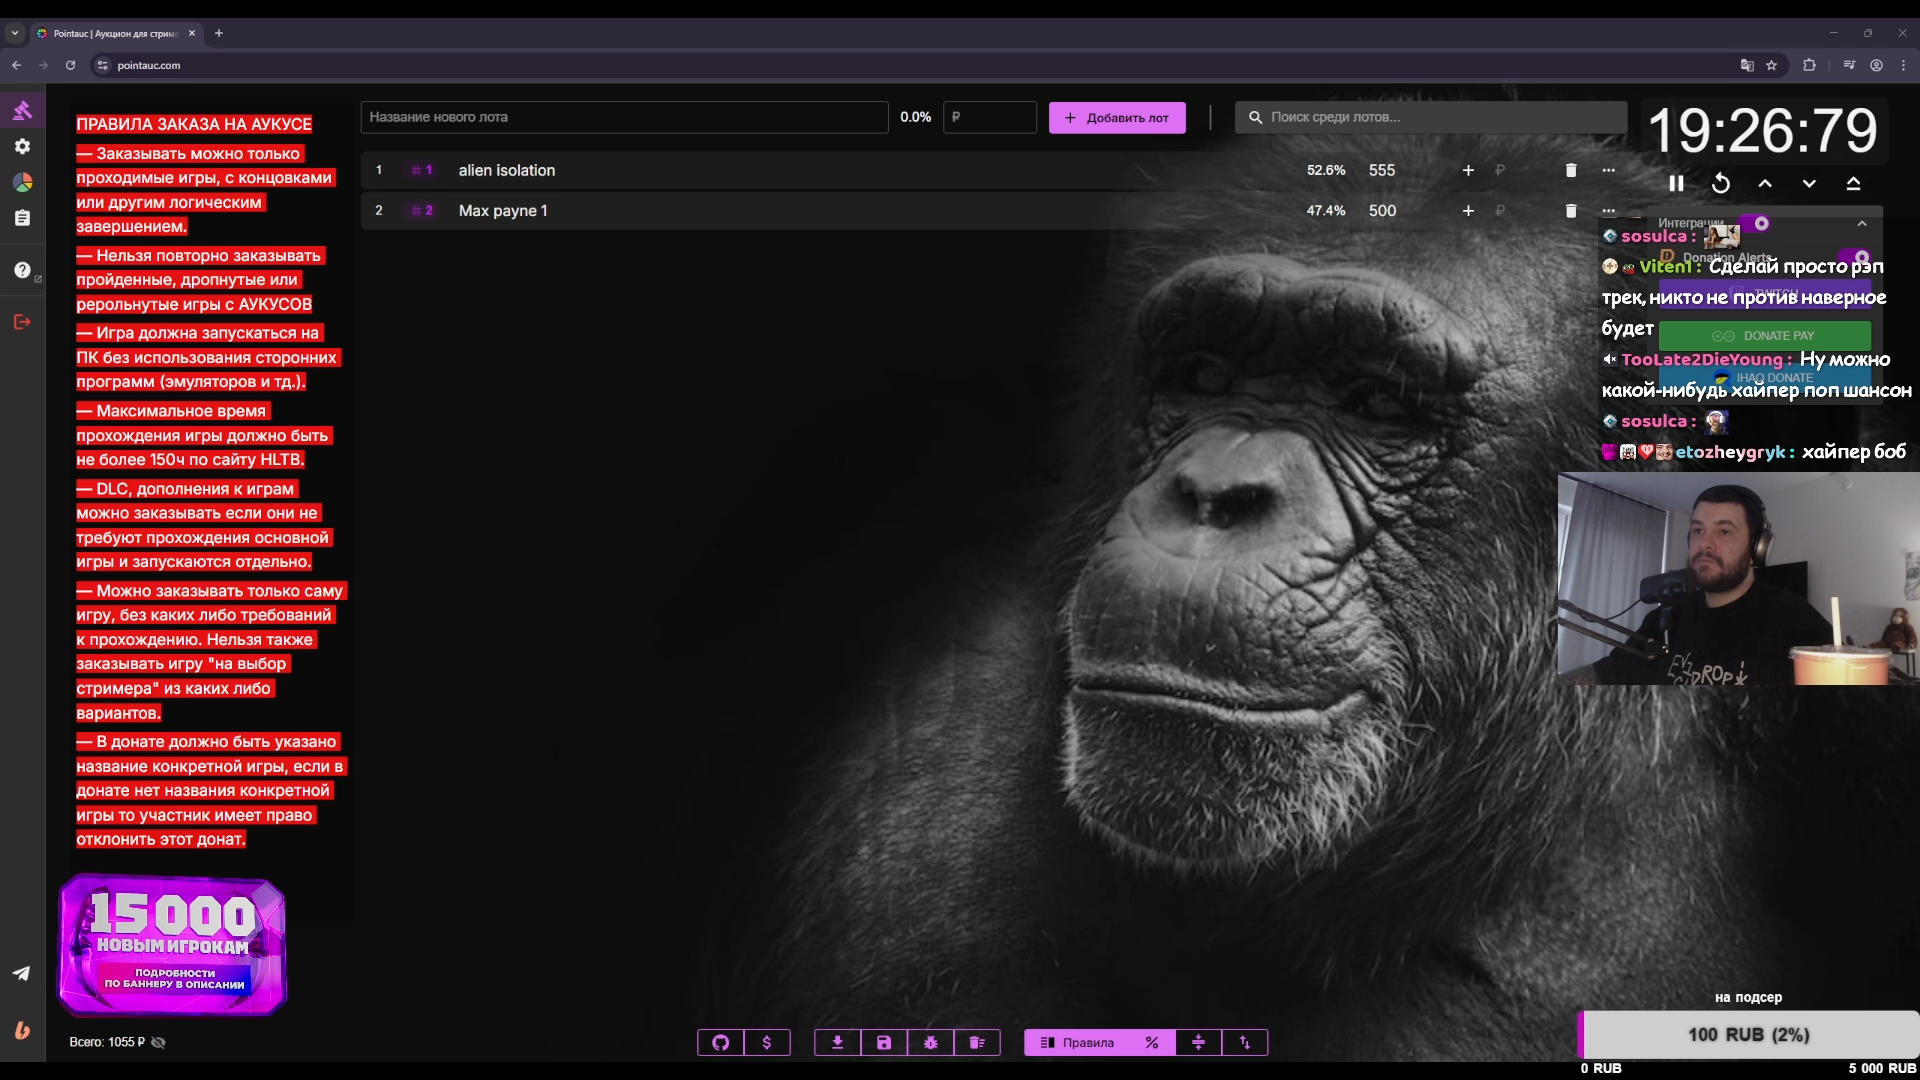Image resolution: width=1920 pixels, height=1080 pixels.
Task: Toggle the Правила rules panel
Action: click(1078, 1042)
